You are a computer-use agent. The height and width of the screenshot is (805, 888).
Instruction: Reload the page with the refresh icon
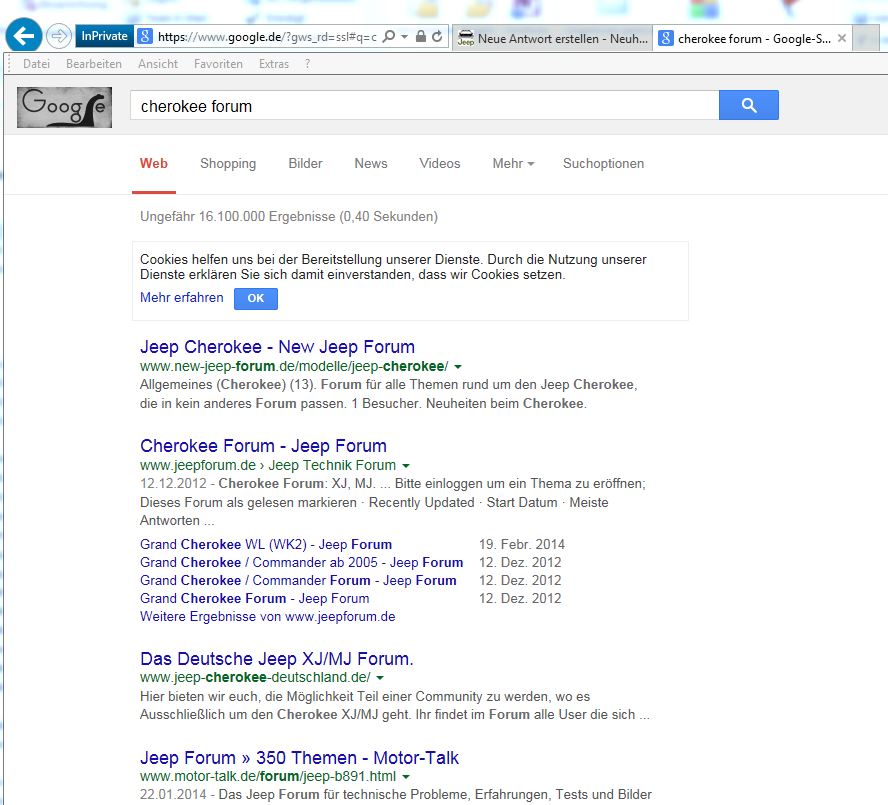click(x=437, y=37)
